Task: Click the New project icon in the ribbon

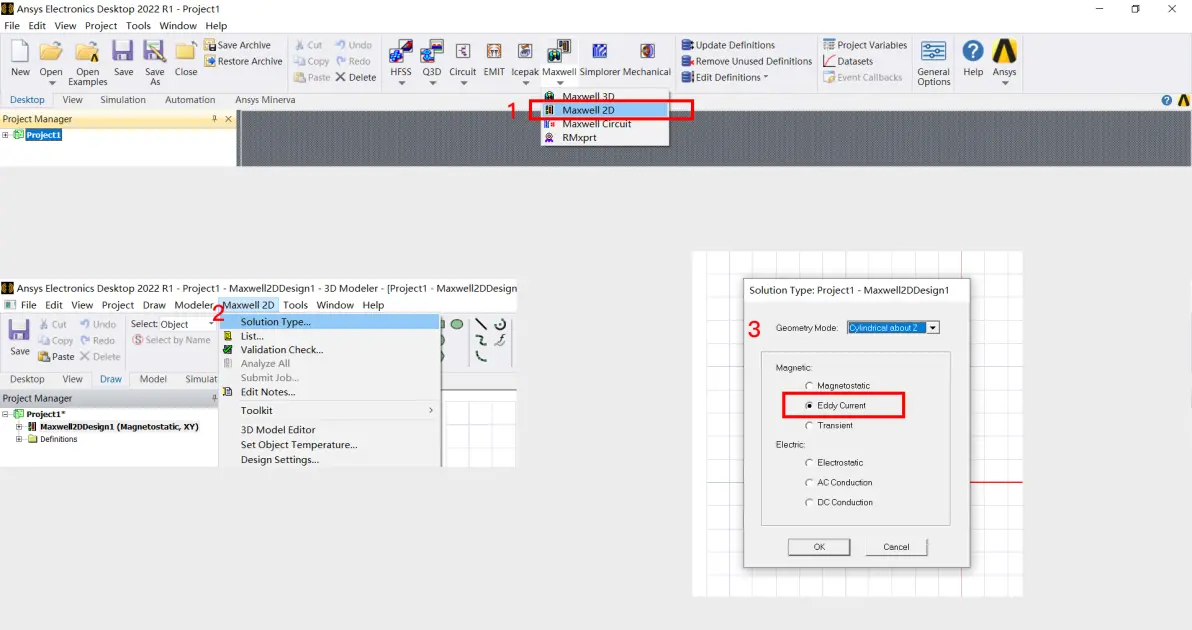Action: pyautogui.click(x=21, y=58)
